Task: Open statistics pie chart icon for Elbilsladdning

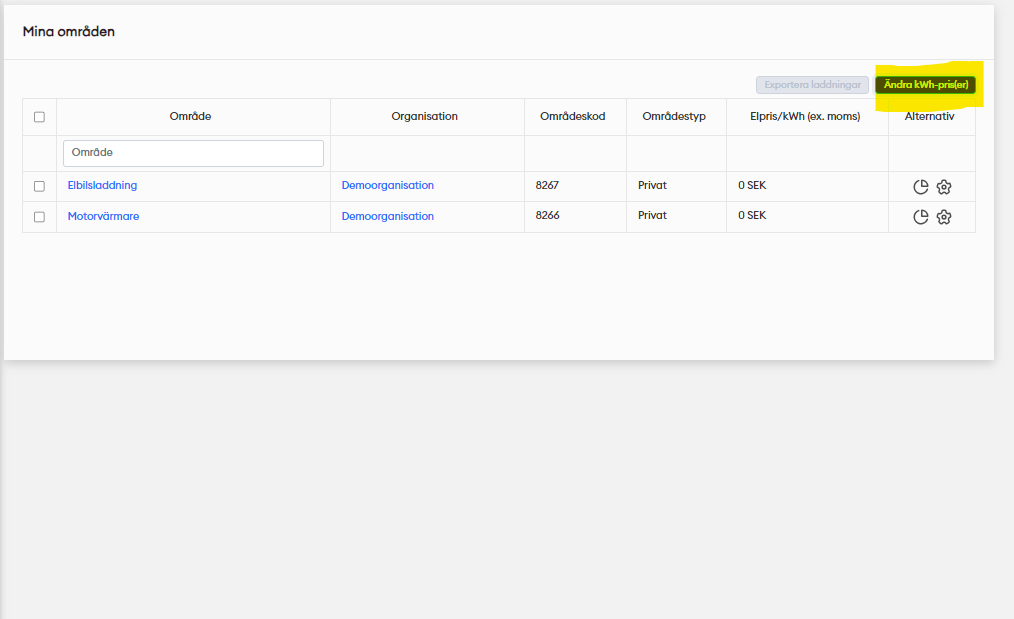Action: pyautogui.click(x=921, y=187)
